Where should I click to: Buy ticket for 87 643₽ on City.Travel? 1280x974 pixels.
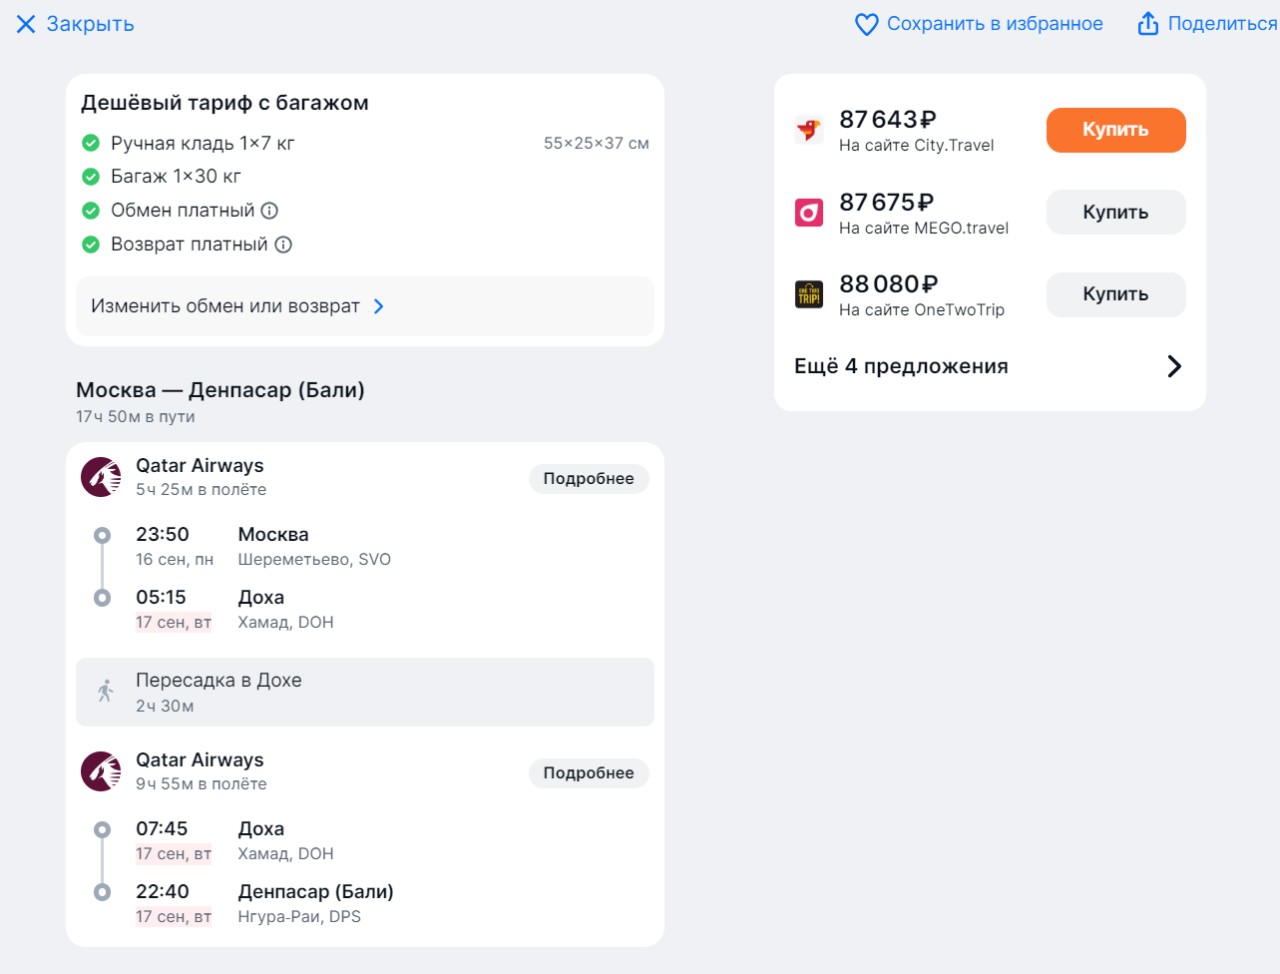1116,130
